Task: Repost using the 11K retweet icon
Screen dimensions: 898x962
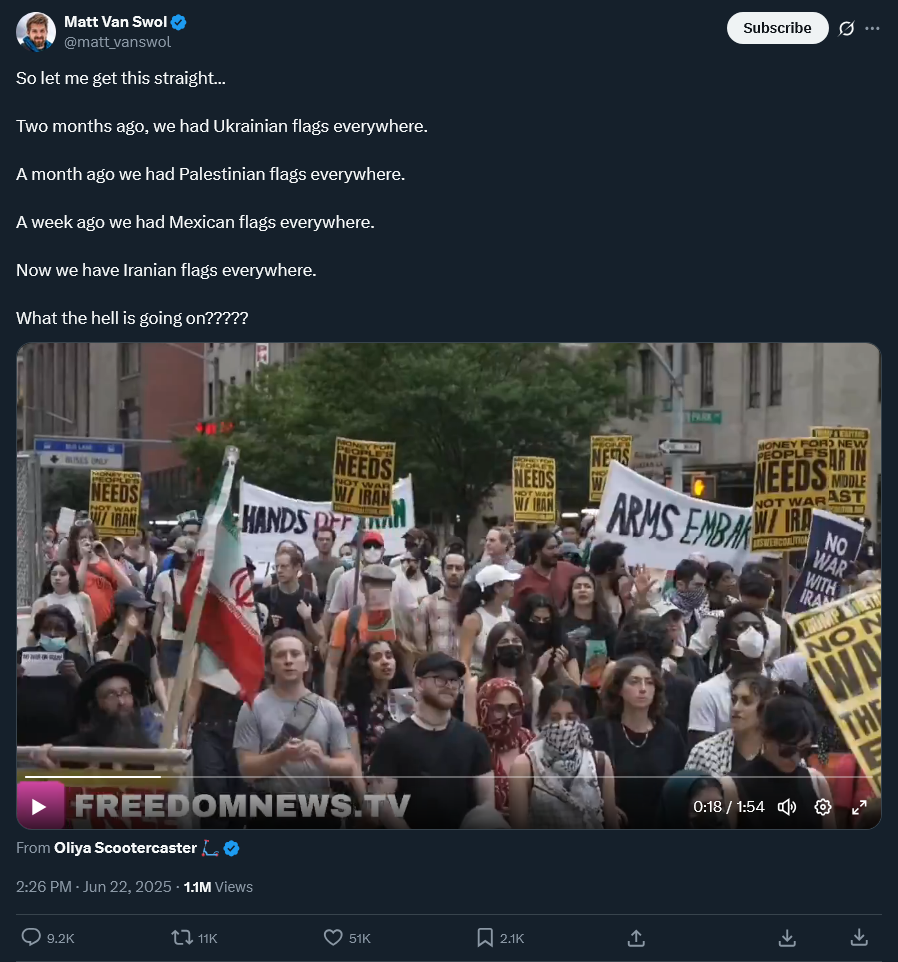Action: (182, 937)
